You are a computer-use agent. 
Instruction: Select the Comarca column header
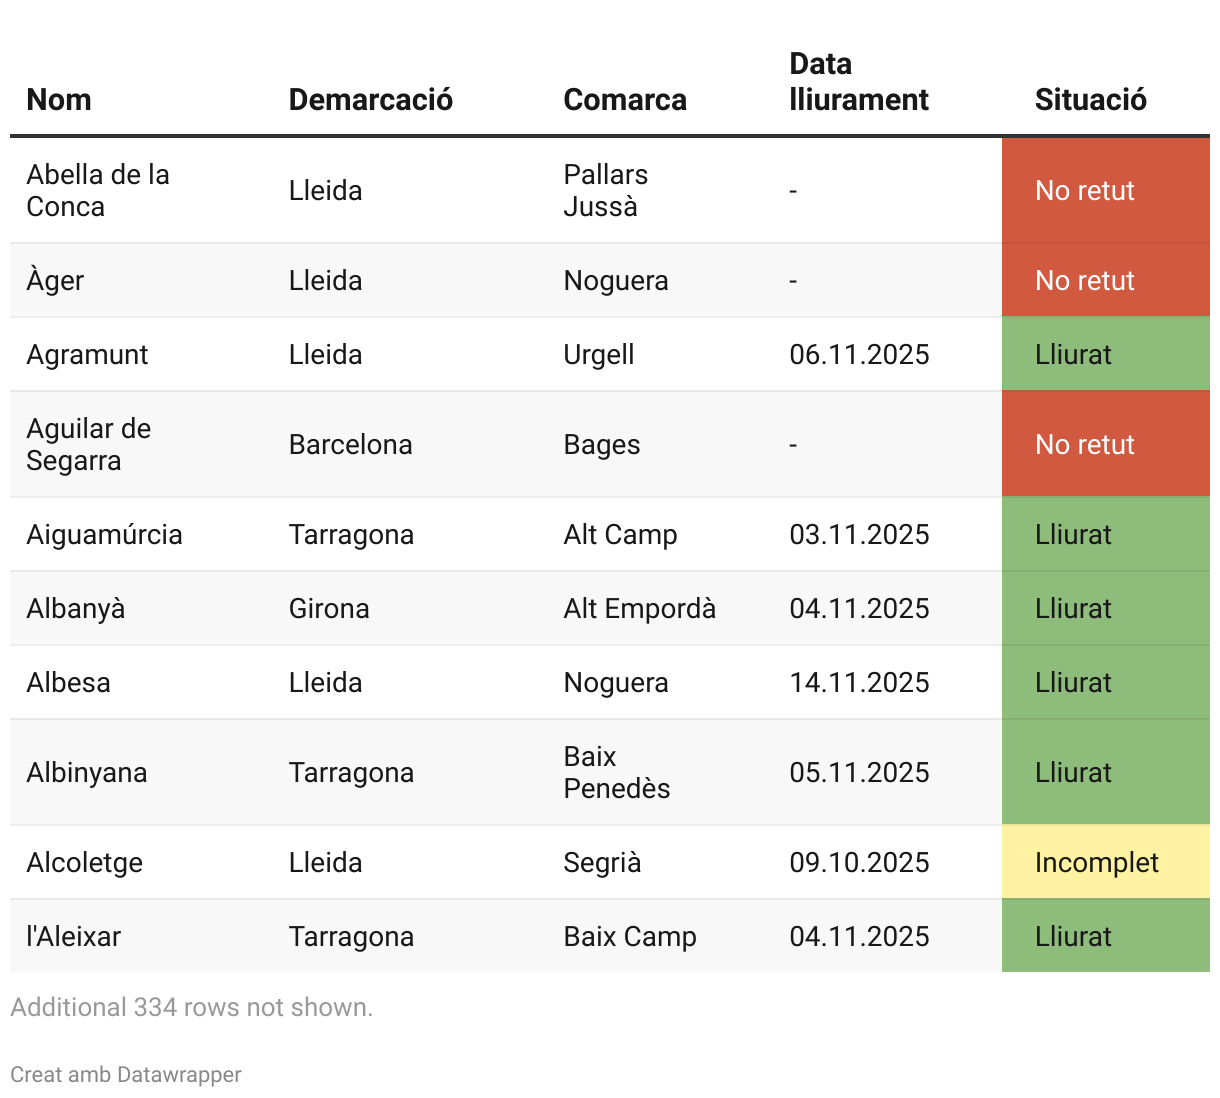click(x=625, y=100)
